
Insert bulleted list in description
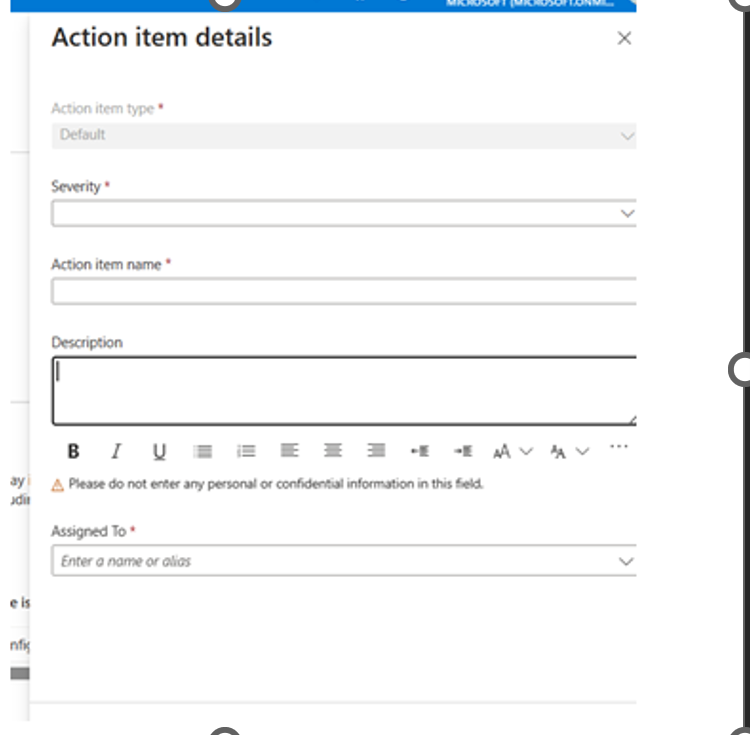(203, 451)
